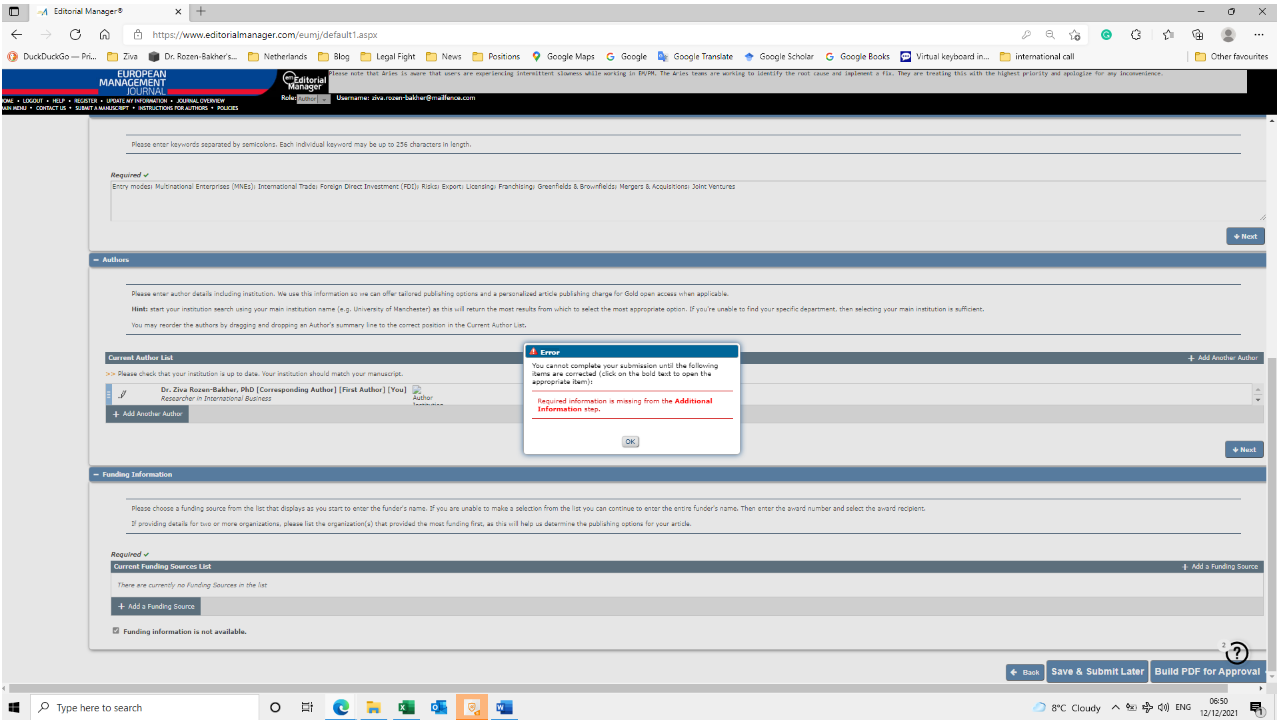Click the Extensions puzzle icon
Screen dimensions: 1280x724
click(1136, 34)
